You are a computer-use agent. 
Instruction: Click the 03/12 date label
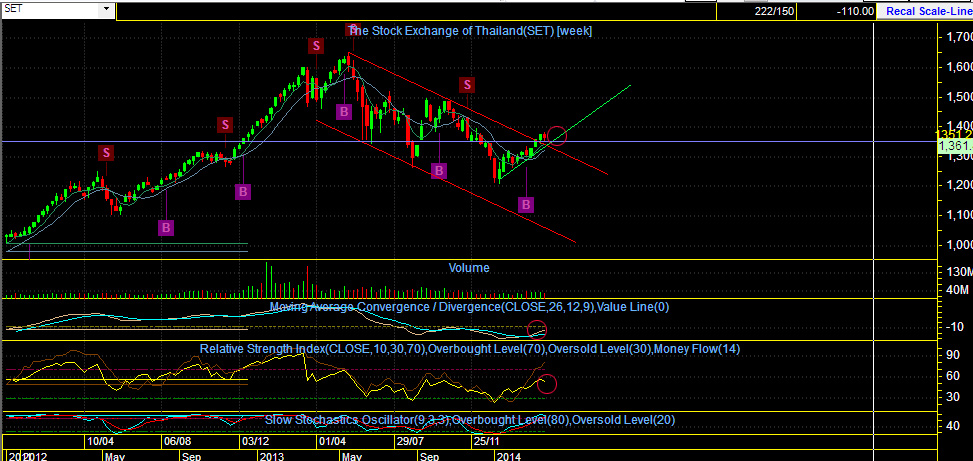tap(255, 442)
